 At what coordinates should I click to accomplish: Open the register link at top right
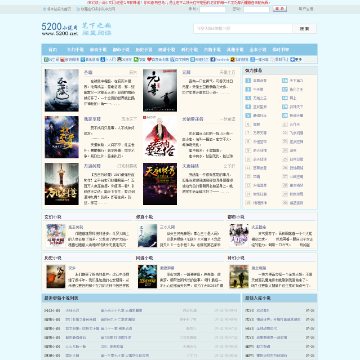305,9
